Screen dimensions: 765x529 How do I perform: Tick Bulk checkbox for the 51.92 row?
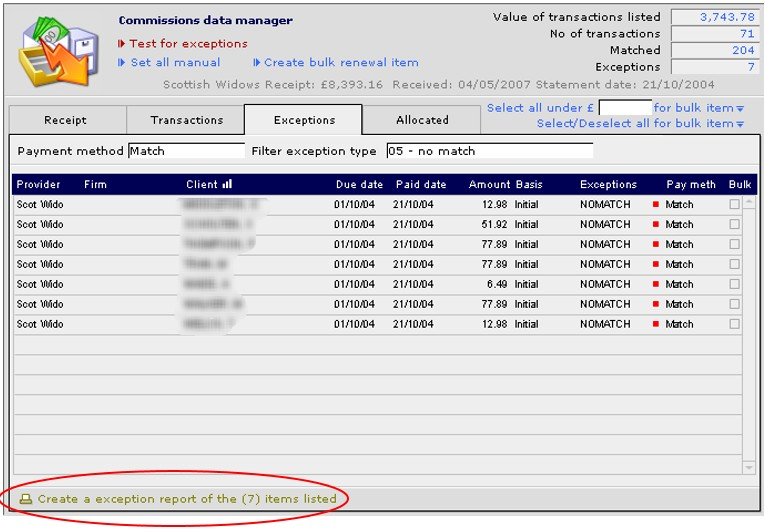coord(734,224)
